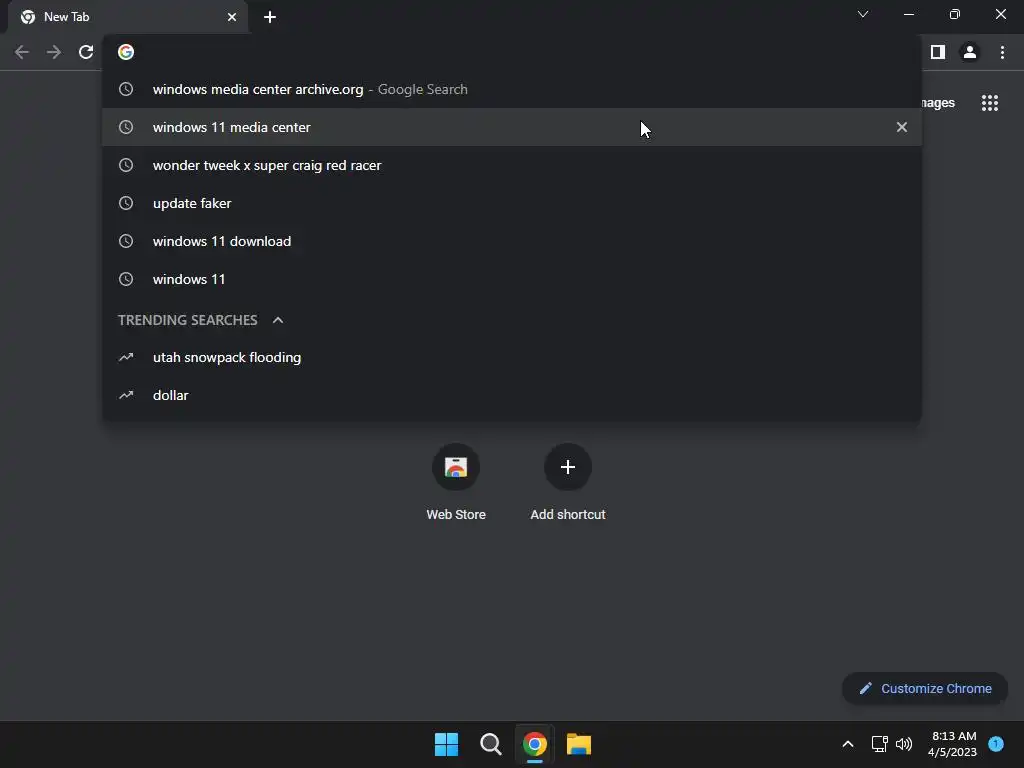Open Chrome's three-dot menu

point(1002,52)
